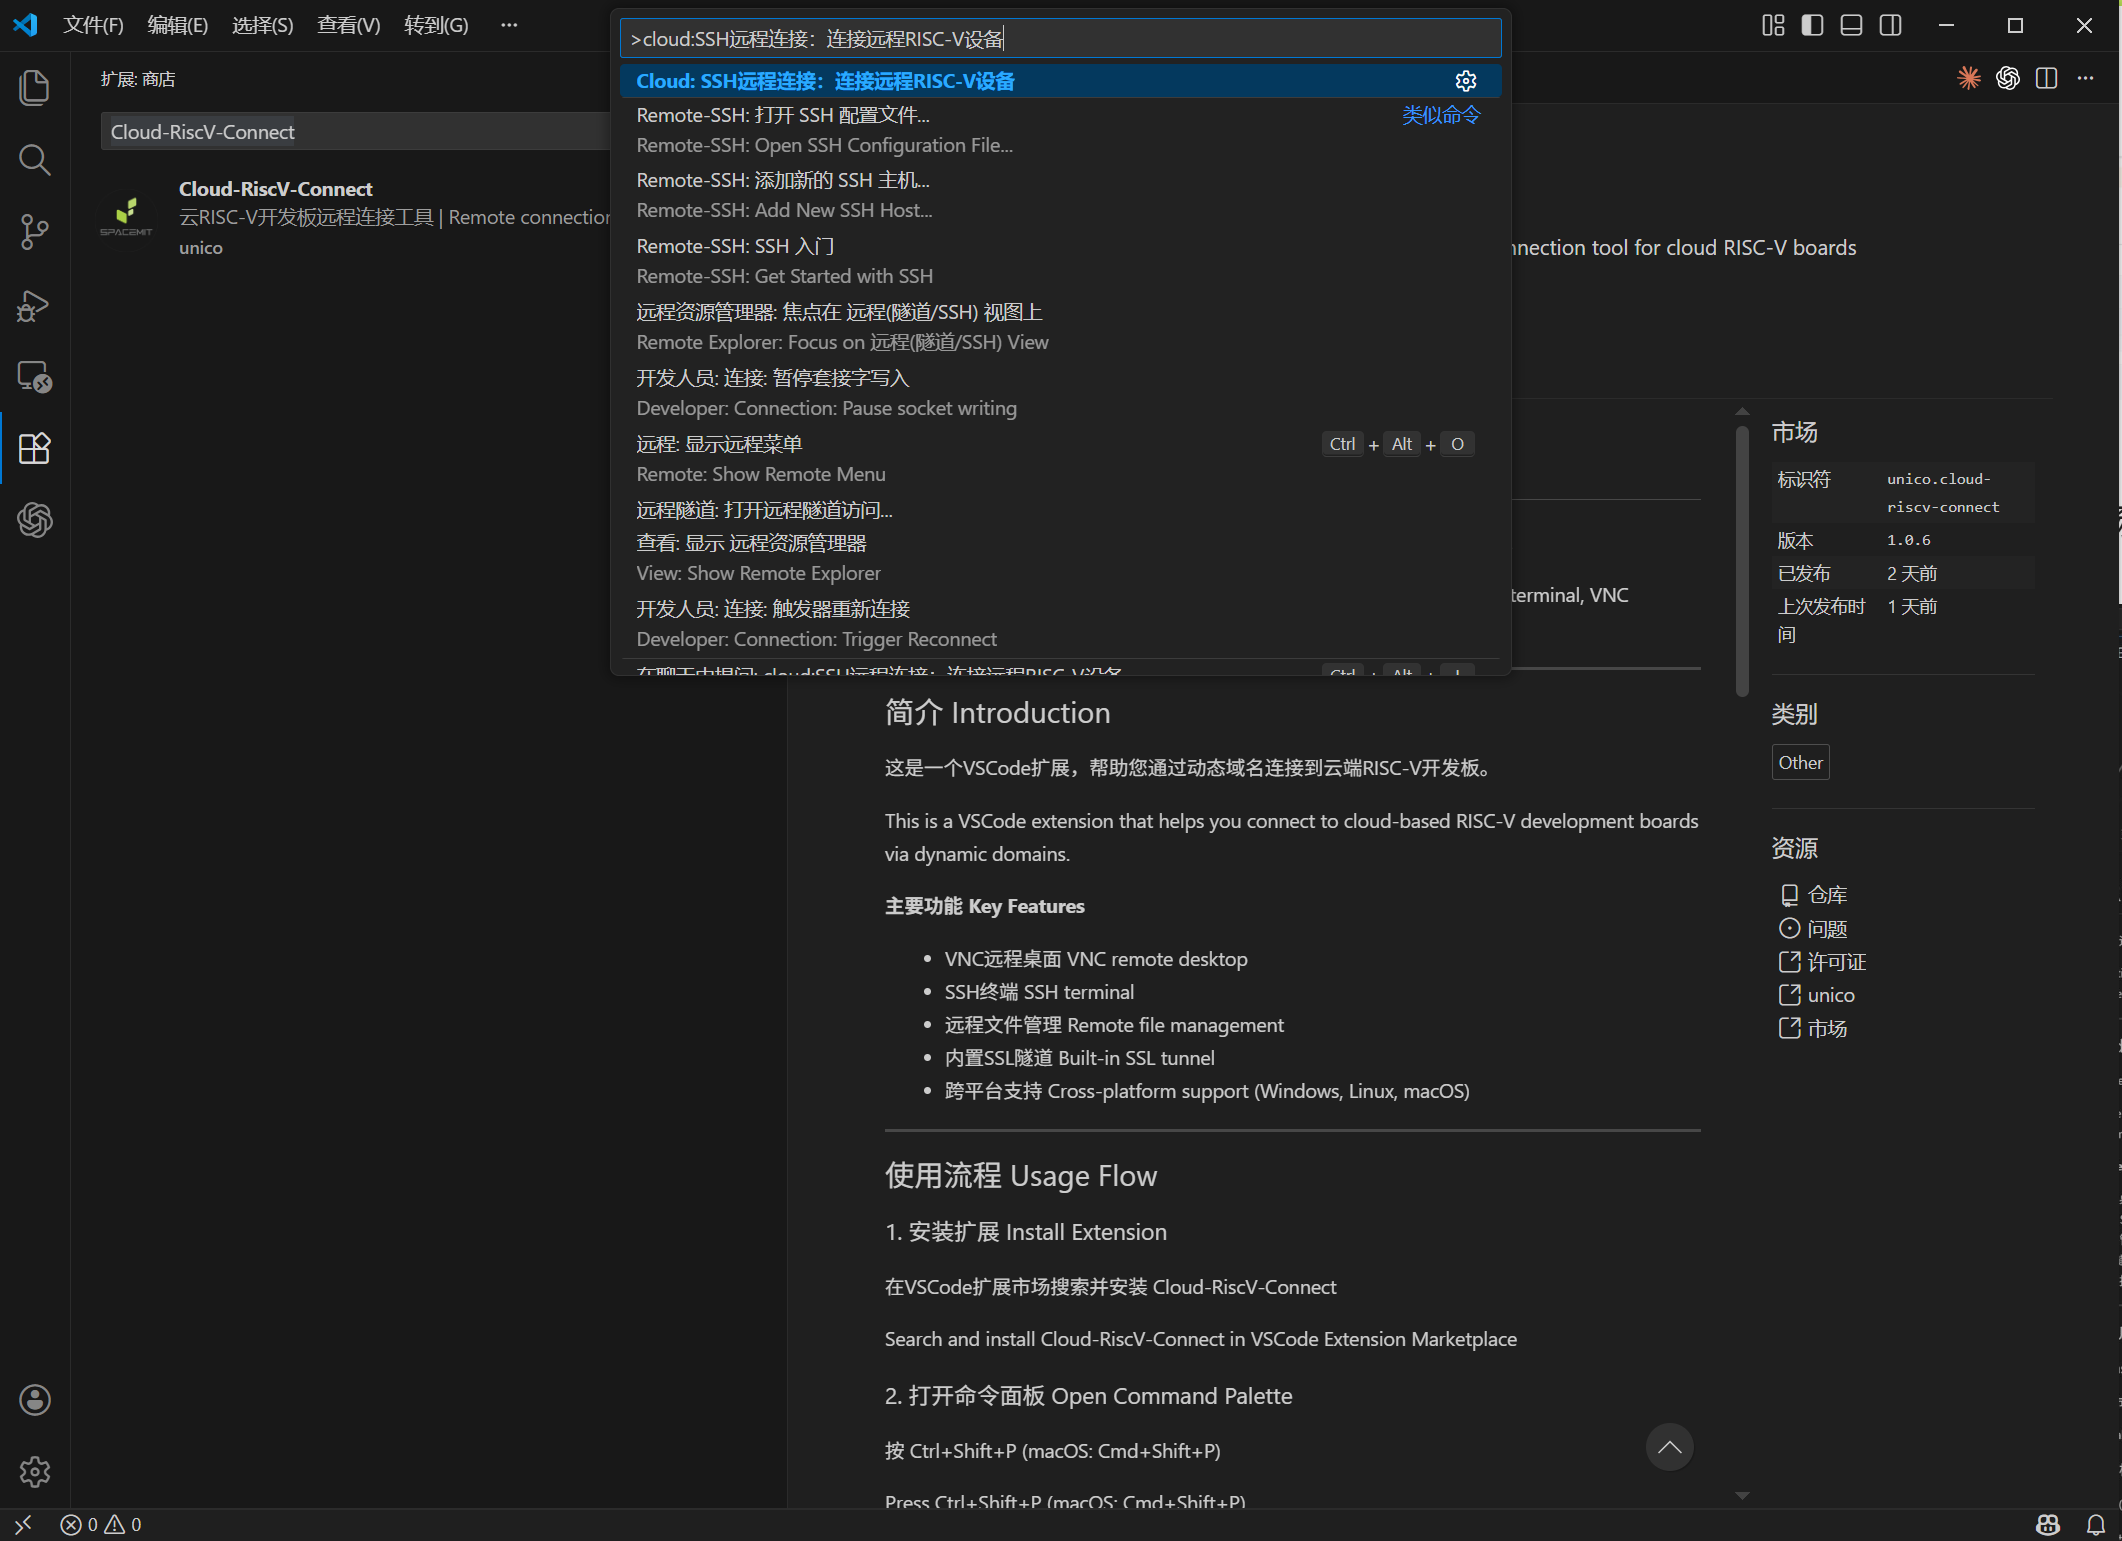Screen dimensions: 2122x1541
Task: Open editor More Actions ellipsis
Action: (2085, 78)
